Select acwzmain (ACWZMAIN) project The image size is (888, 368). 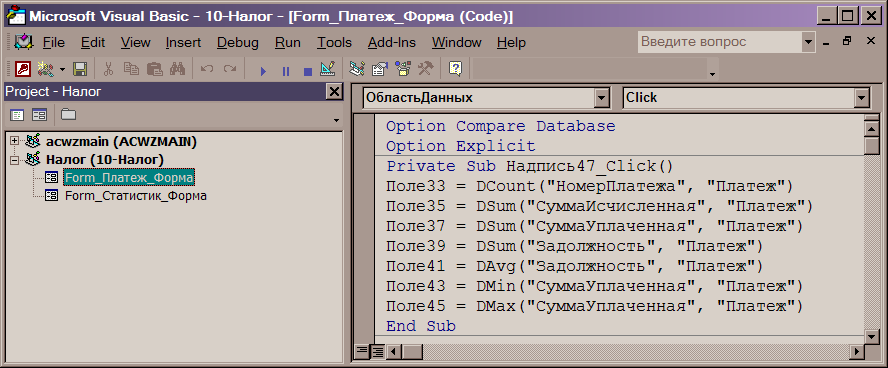click(x=121, y=142)
